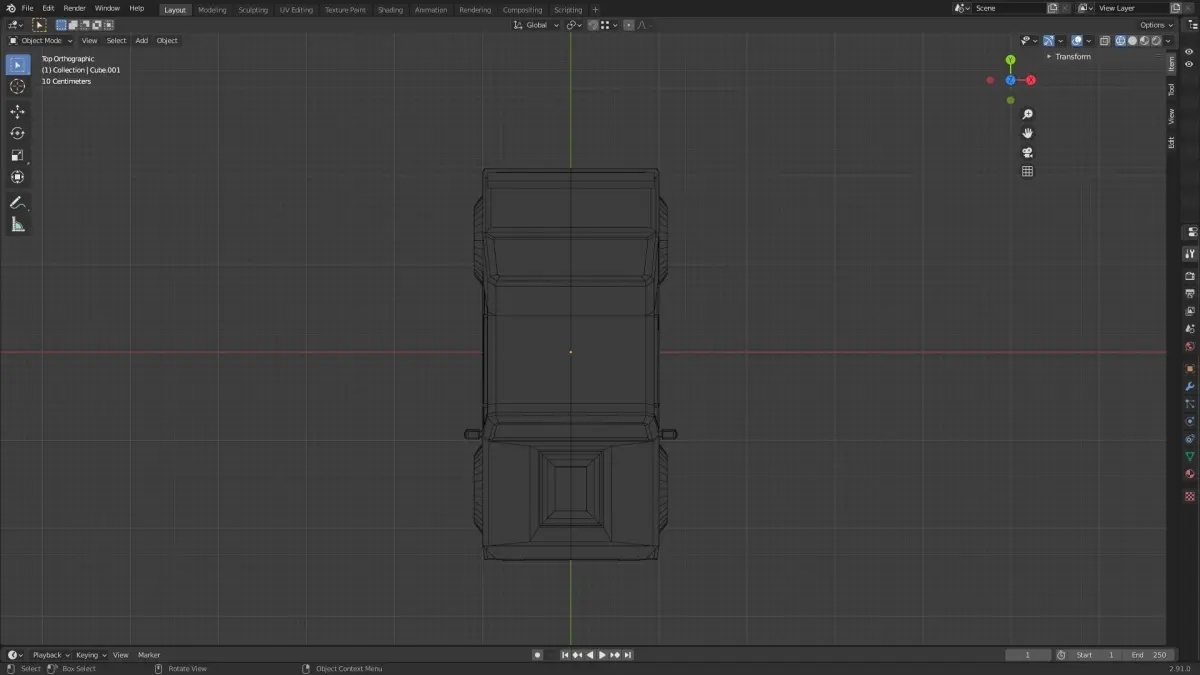Activate the Measure tool
The width and height of the screenshot is (1200, 675).
(17, 225)
